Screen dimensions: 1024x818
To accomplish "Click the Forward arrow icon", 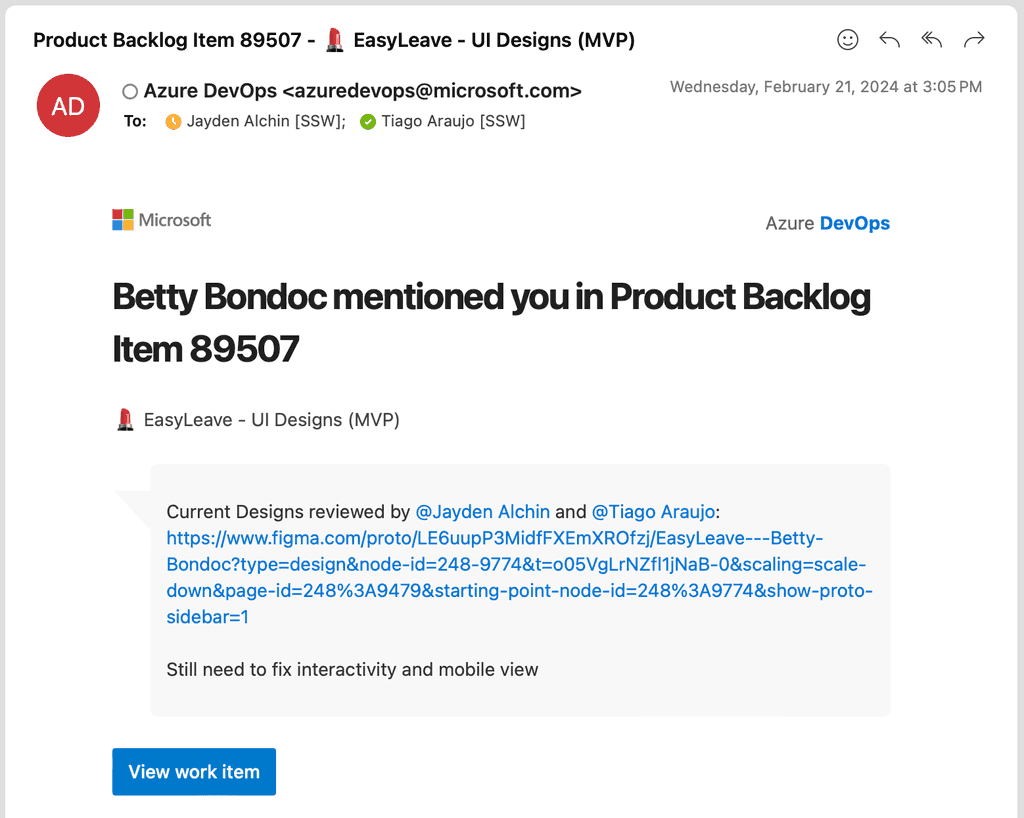I will 973,40.
